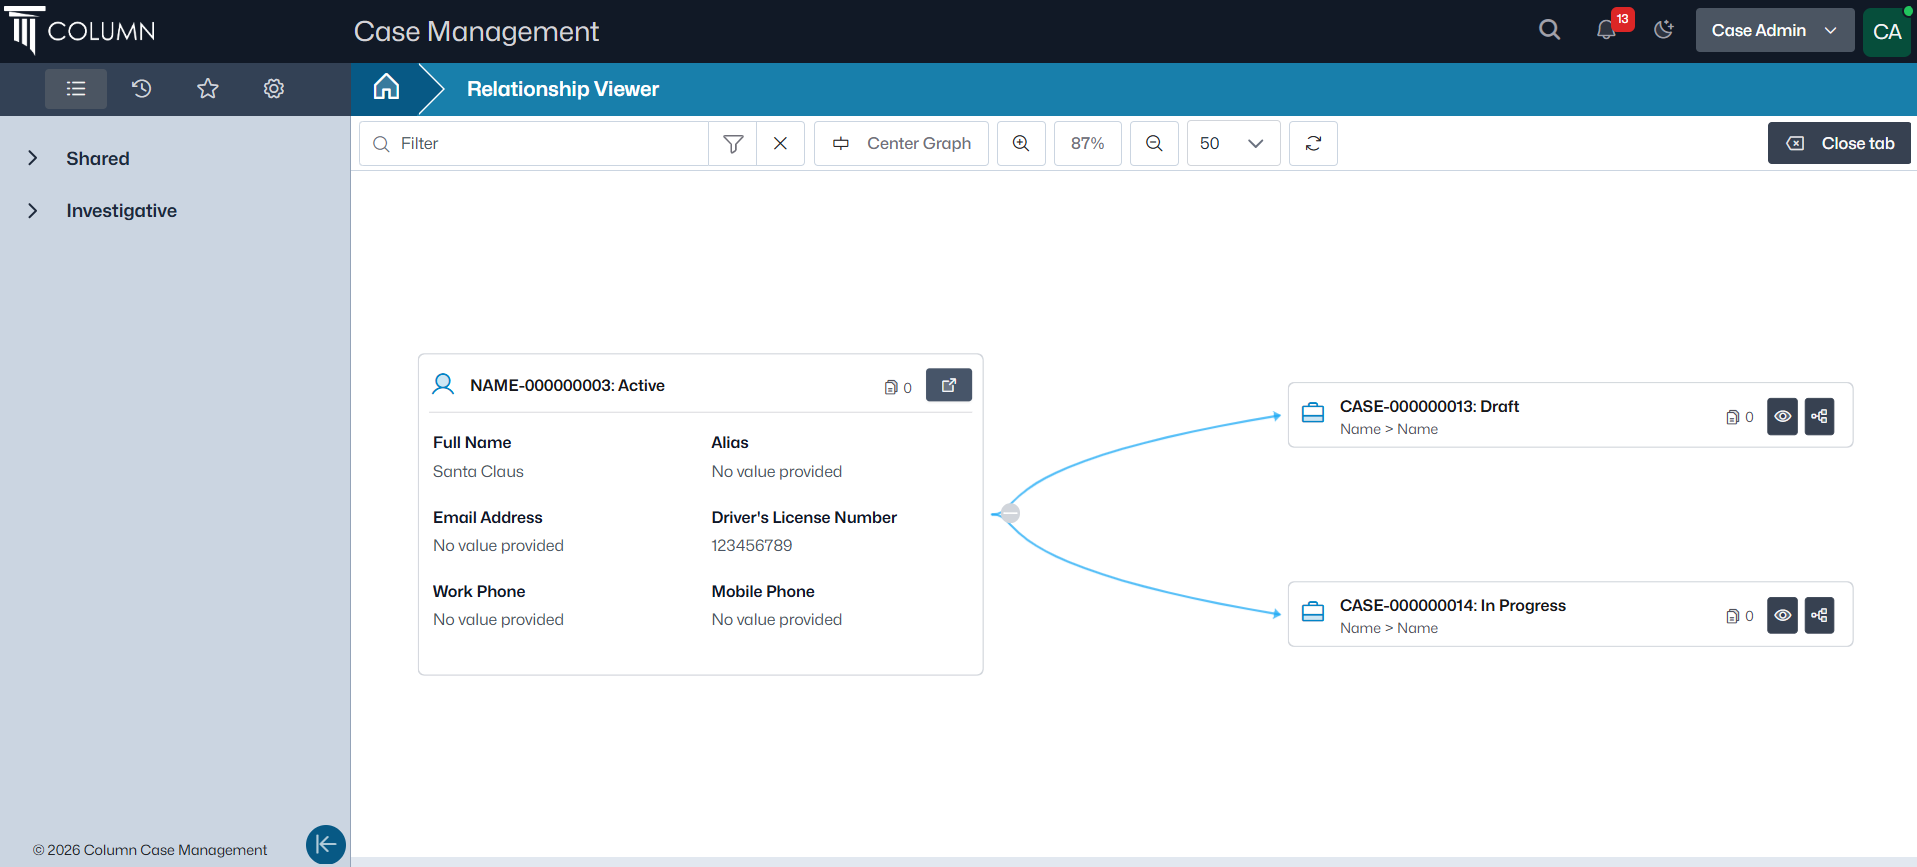The height and width of the screenshot is (867, 1917).
Task: Open the Case Admin dropdown
Action: tap(1774, 30)
